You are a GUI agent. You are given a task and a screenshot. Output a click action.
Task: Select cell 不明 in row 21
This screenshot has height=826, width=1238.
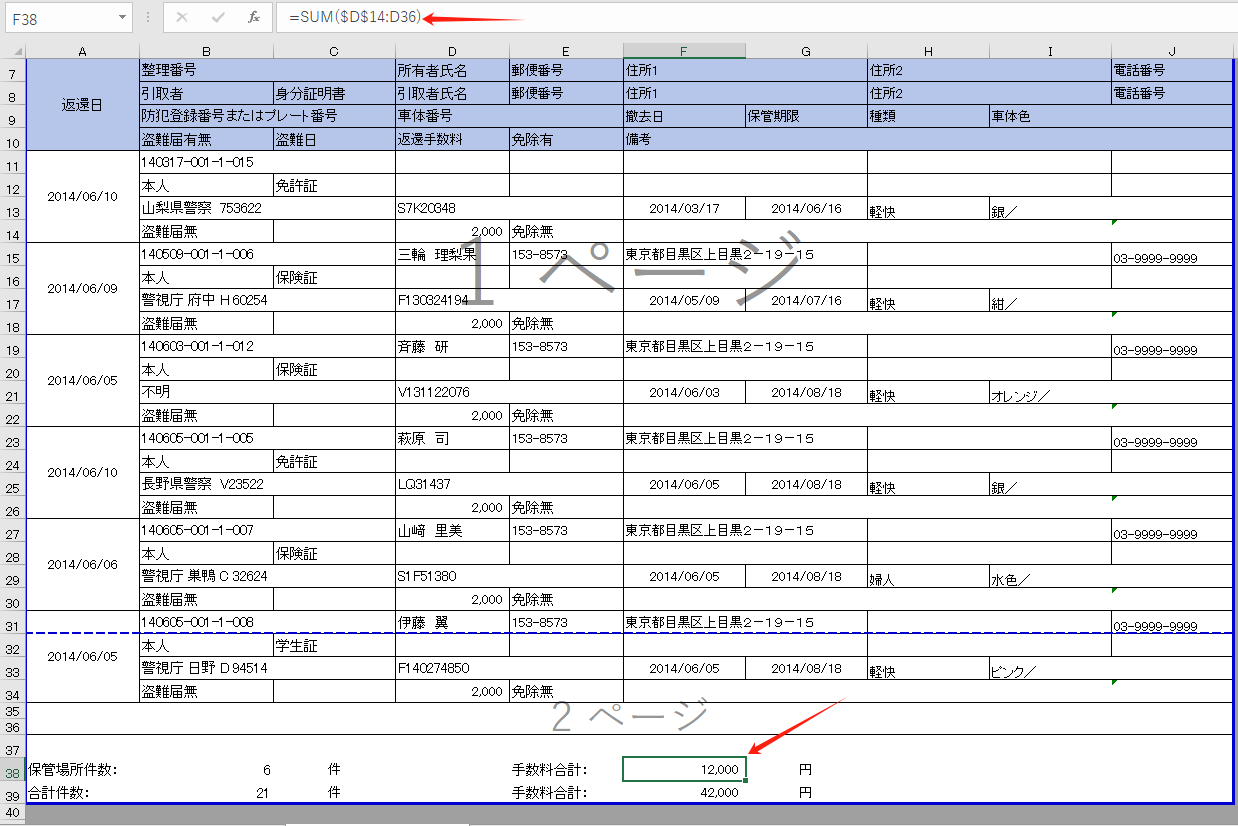click(x=268, y=392)
